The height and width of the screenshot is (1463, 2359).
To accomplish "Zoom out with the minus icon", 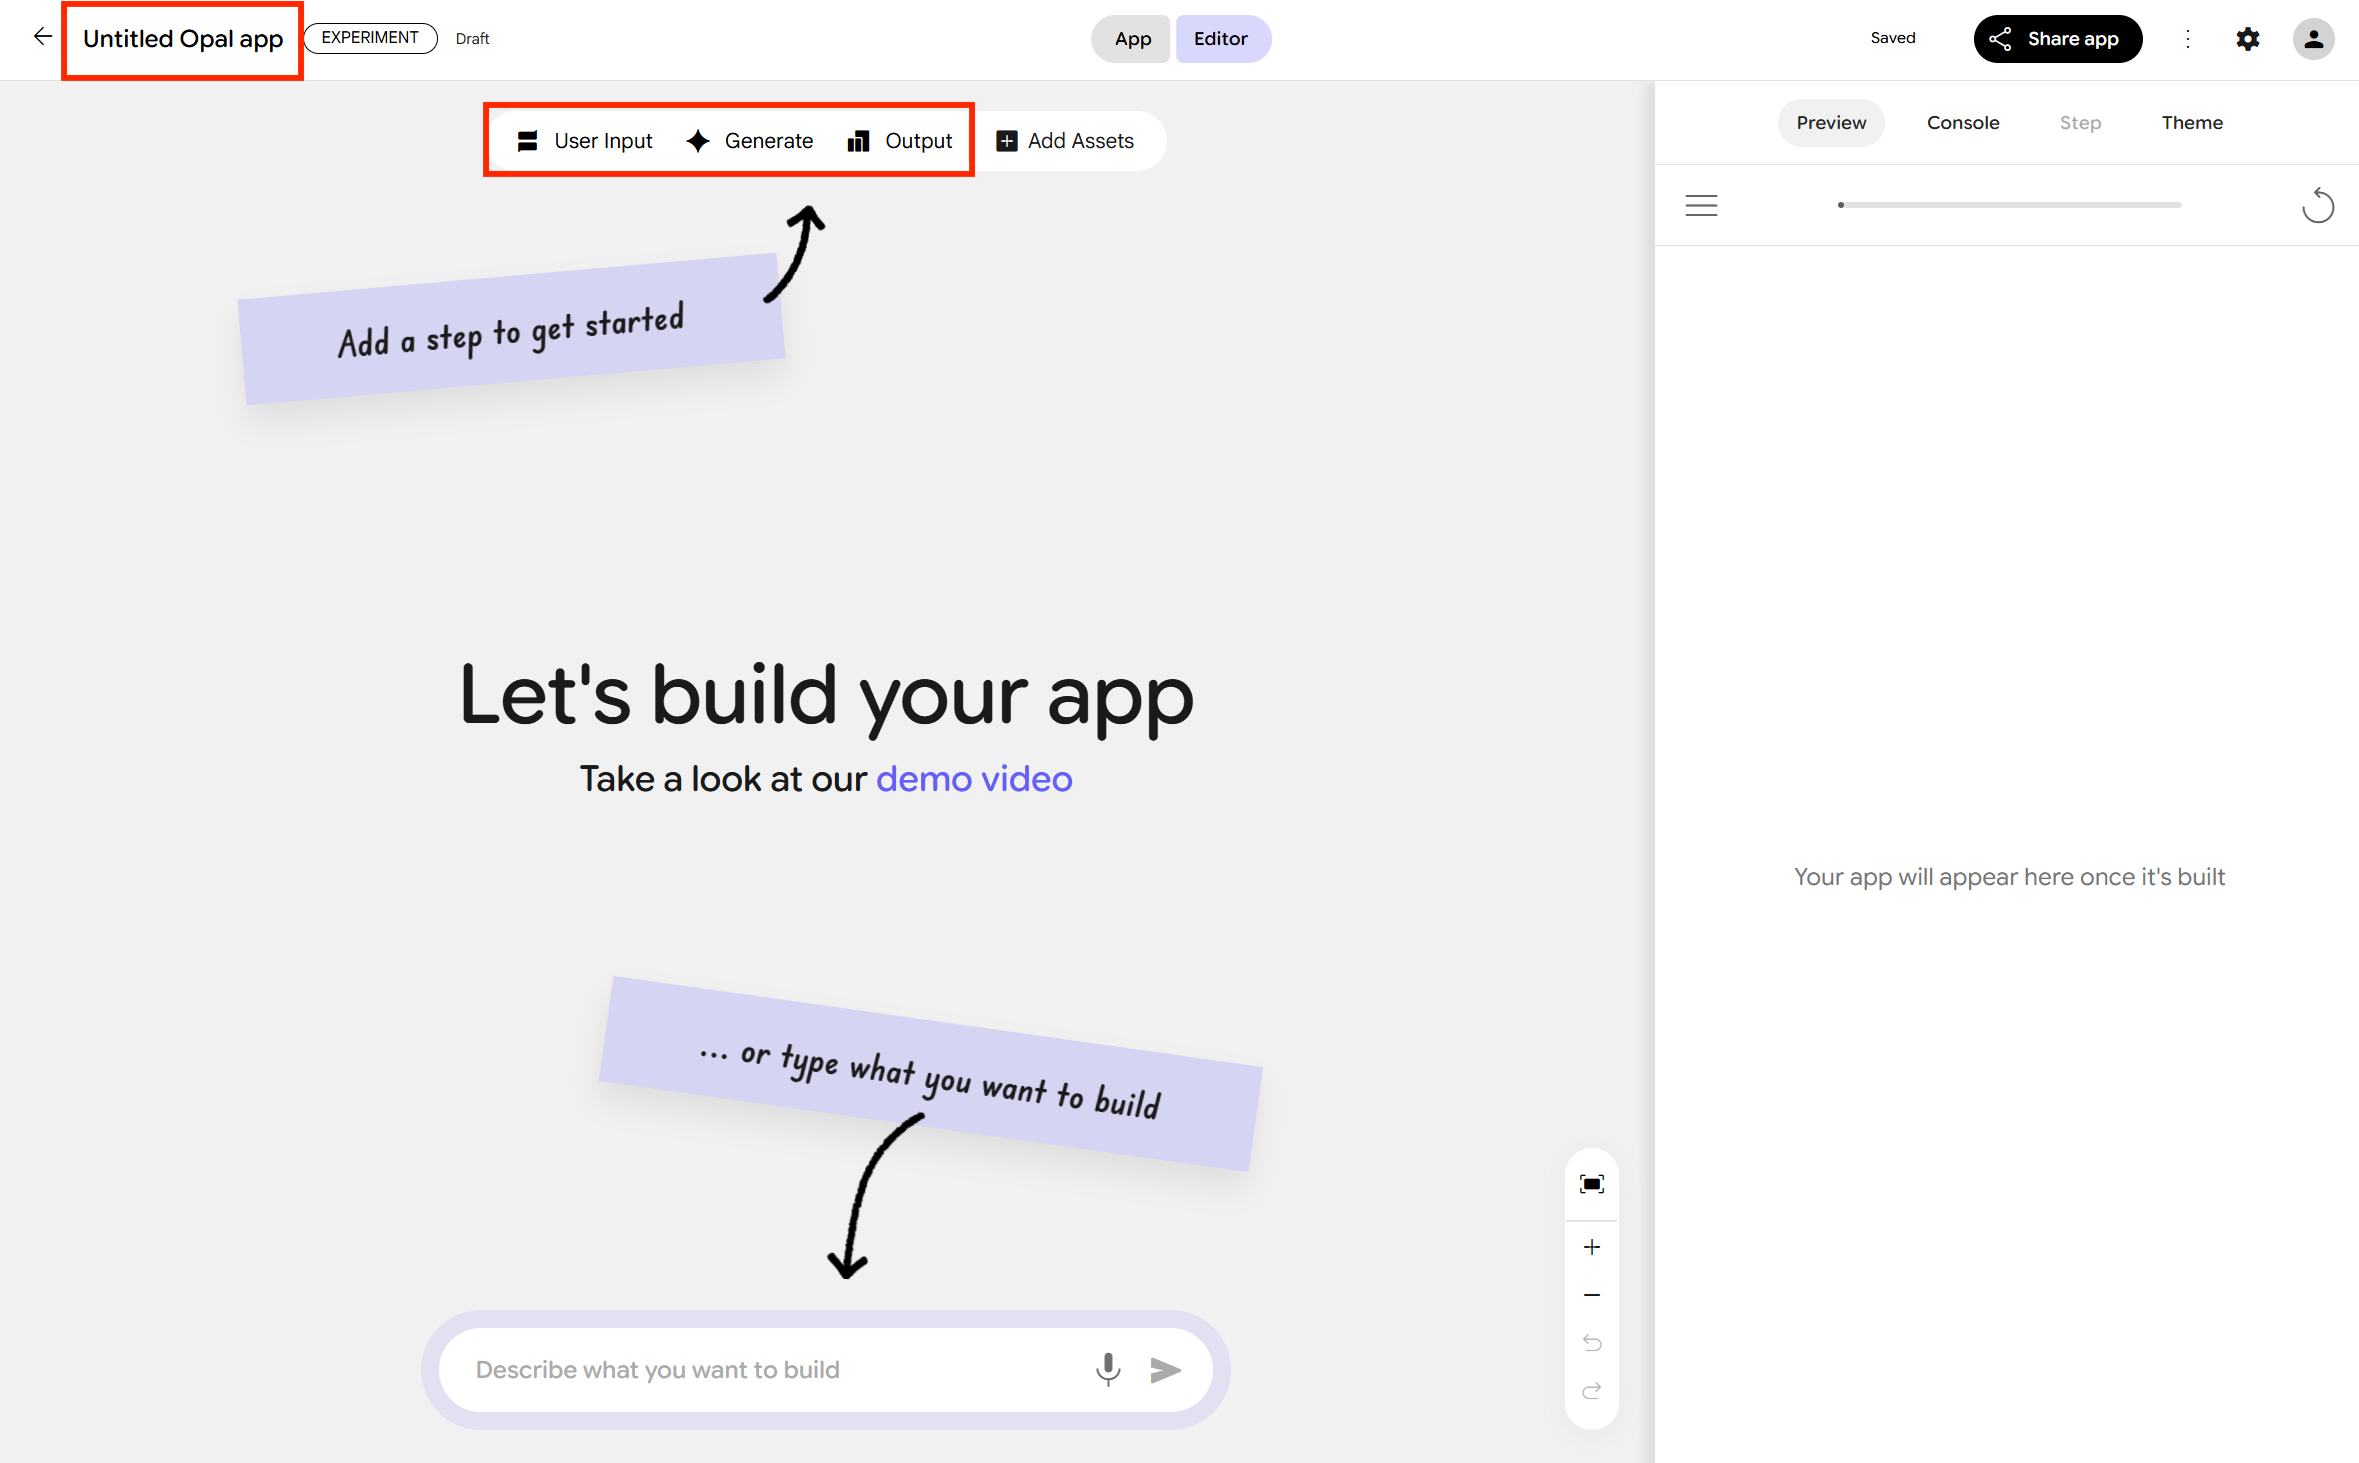I will (x=1591, y=1295).
